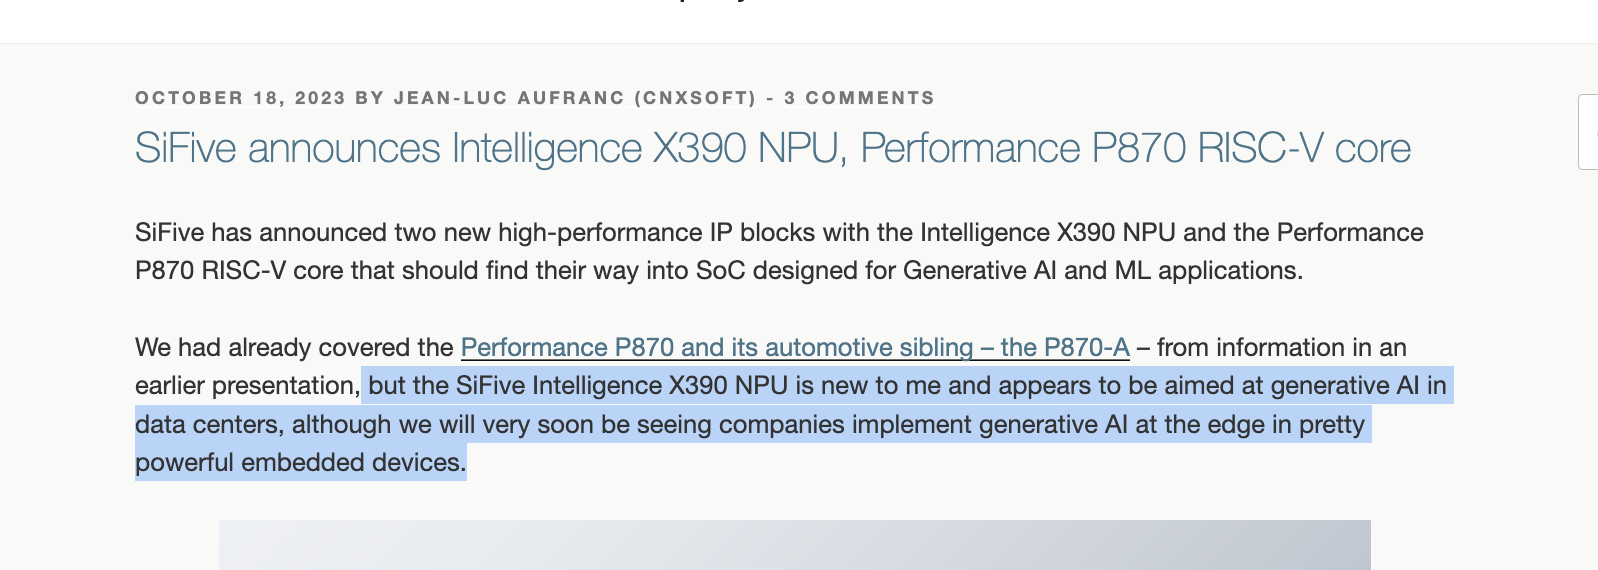Click the highlighted sentence about SiFive Intelligence X390 NPU
The height and width of the screenshot is (570, 1598).
point(792,424)
